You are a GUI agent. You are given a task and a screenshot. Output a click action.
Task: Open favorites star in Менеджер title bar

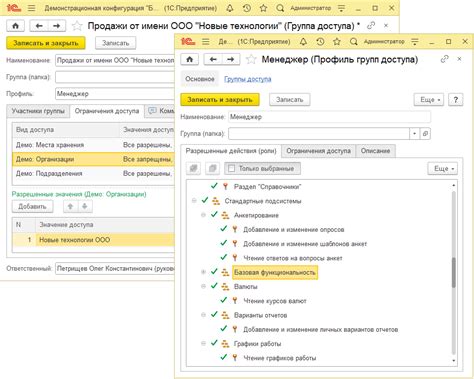(x=337, y=42)
